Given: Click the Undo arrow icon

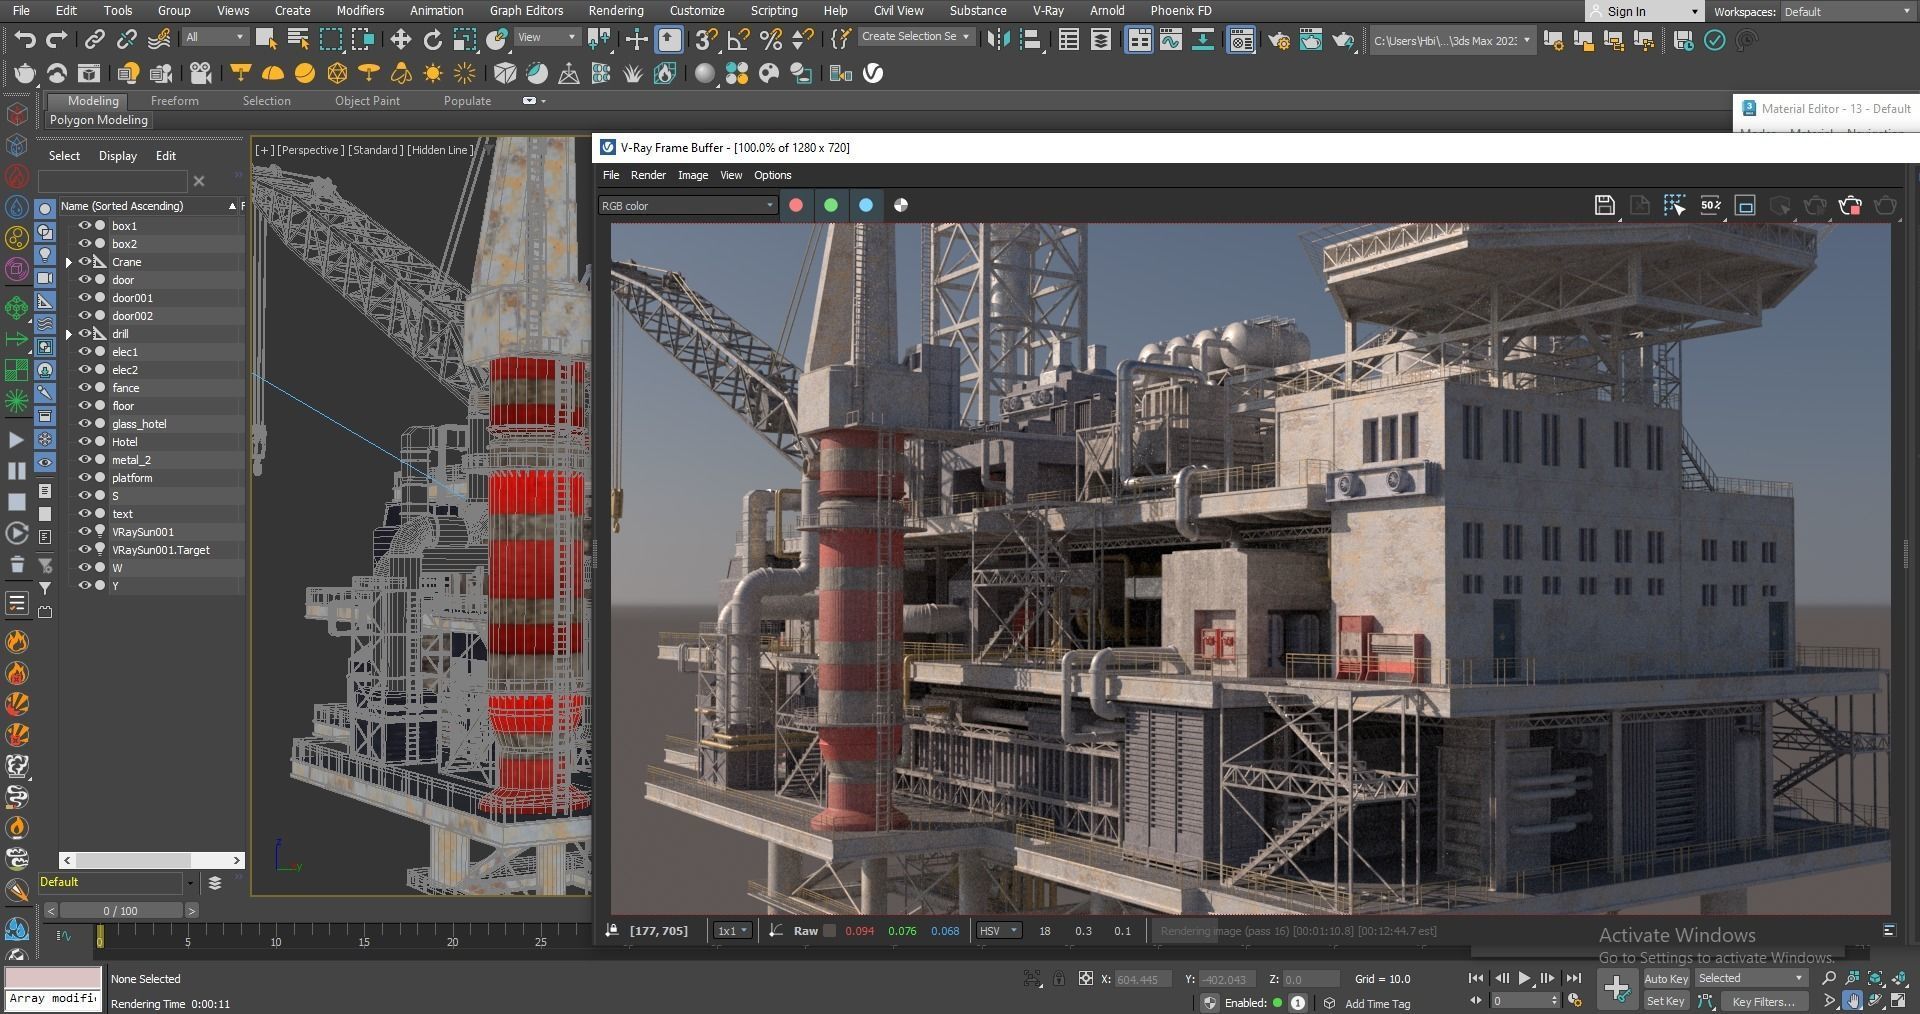Looking at the screenshot, I should 25,40.
